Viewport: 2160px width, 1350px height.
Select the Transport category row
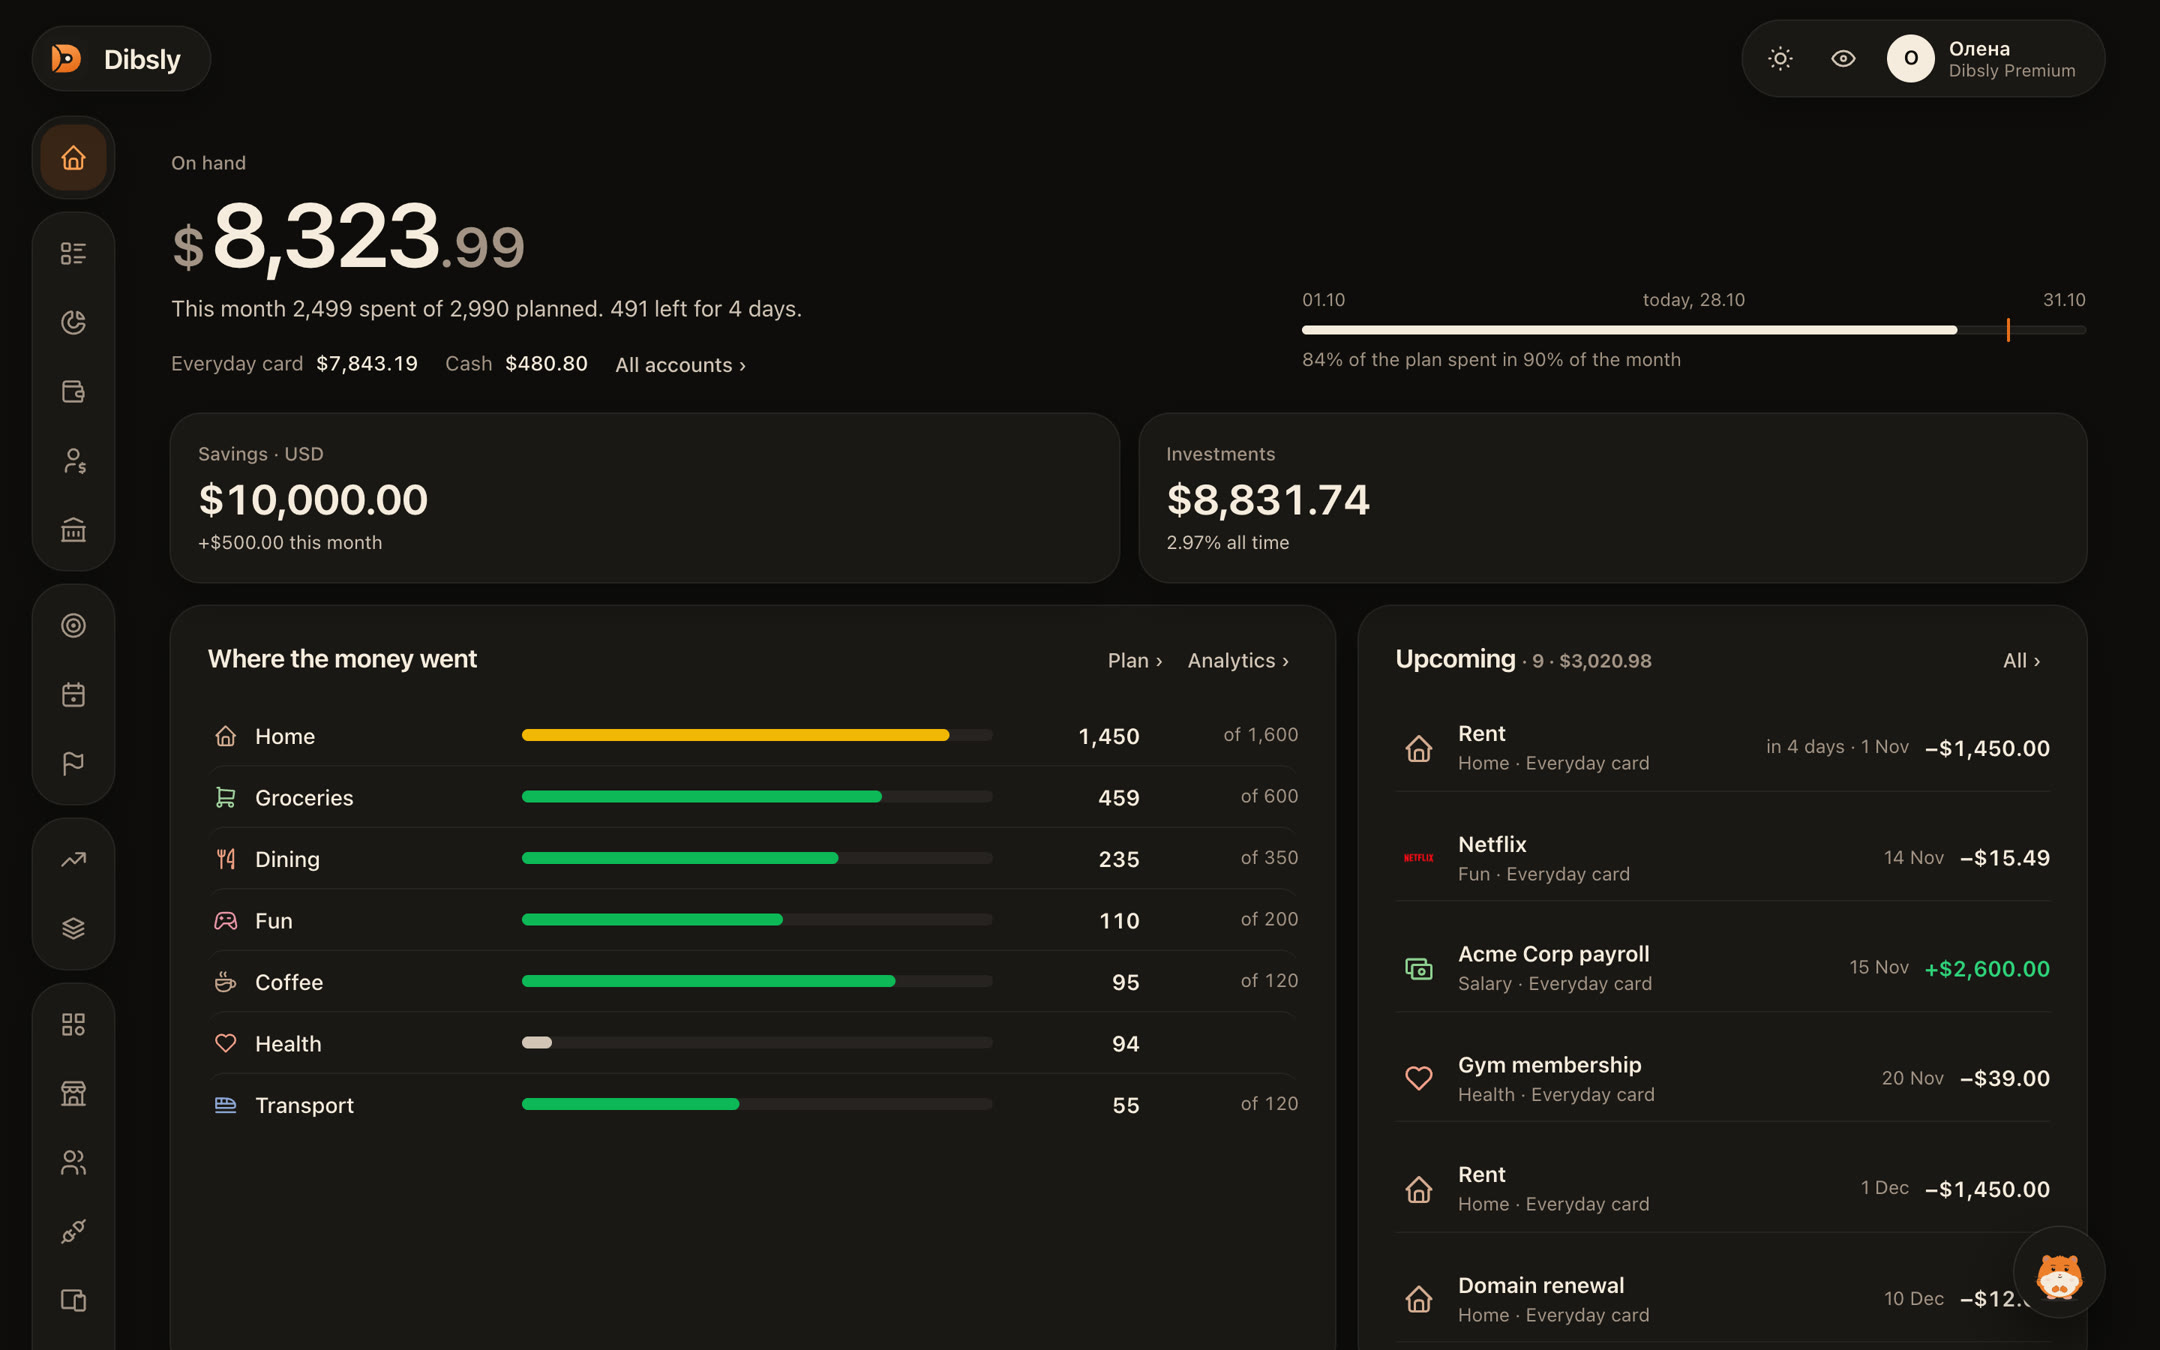tap(754, 1105)
